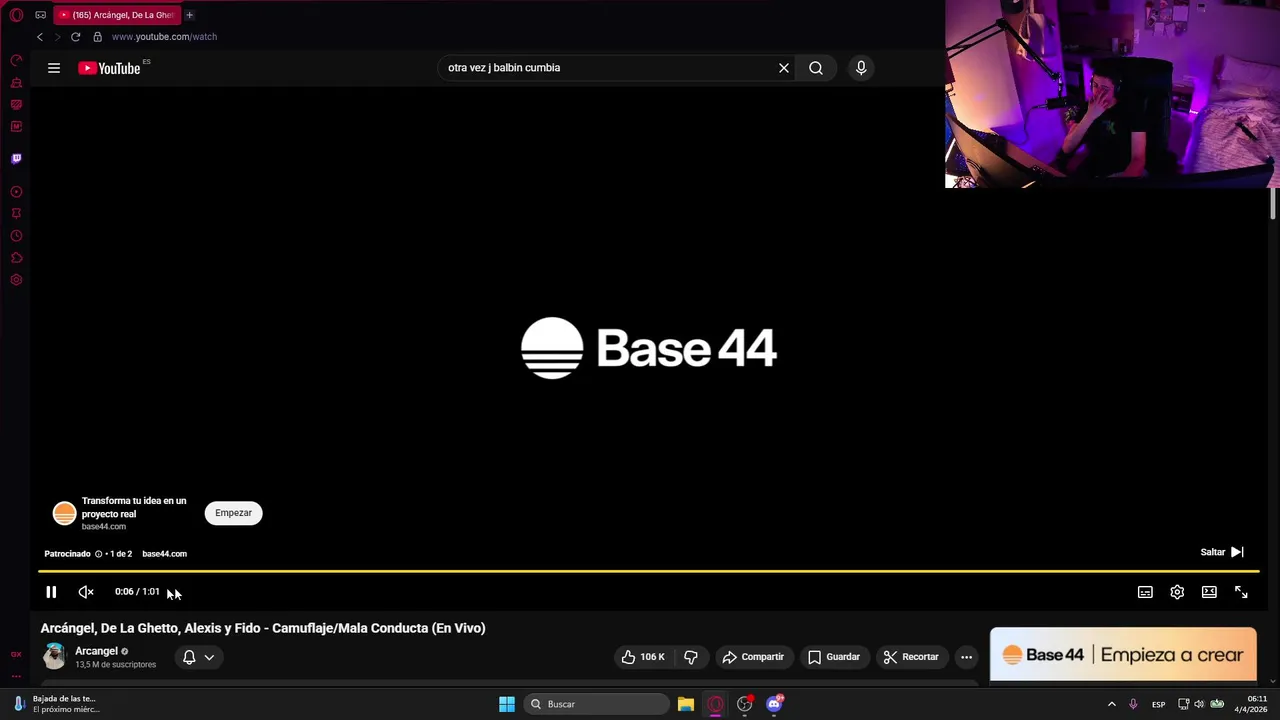Open the ESP language switcher

pyautogui.click(x=1158, y=704)
